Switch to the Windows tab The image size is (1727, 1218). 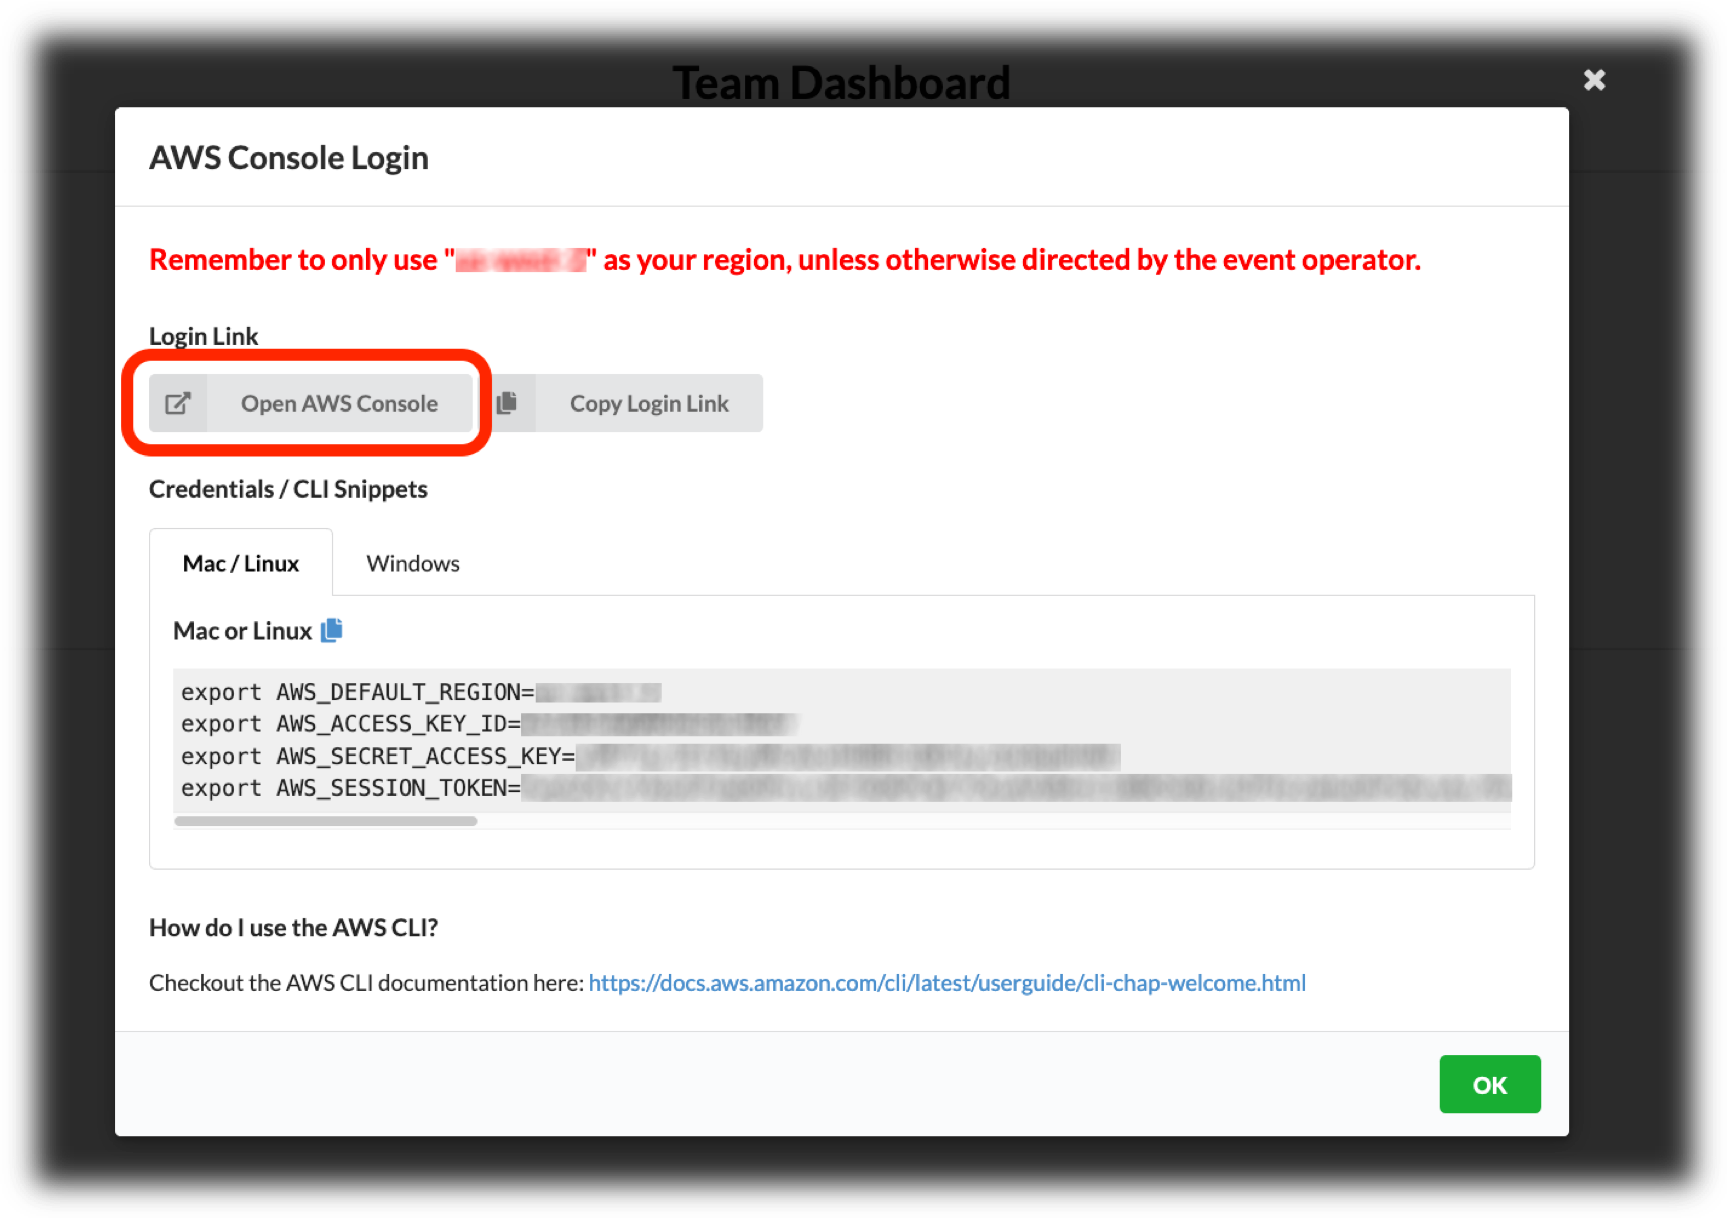coord(413,563)
